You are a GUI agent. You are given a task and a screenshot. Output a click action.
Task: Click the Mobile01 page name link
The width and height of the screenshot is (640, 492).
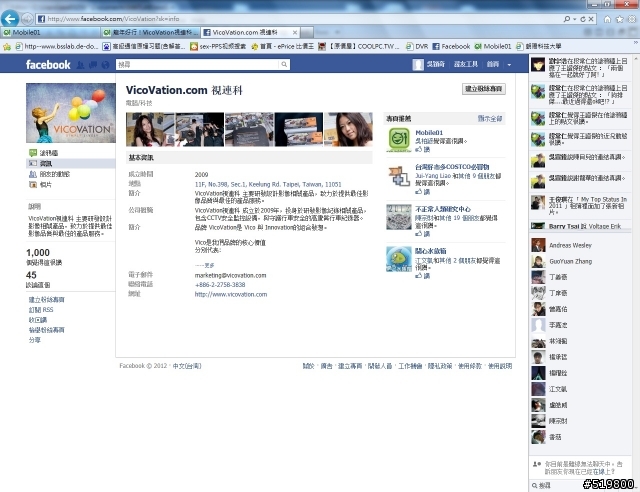click(429, 133)
